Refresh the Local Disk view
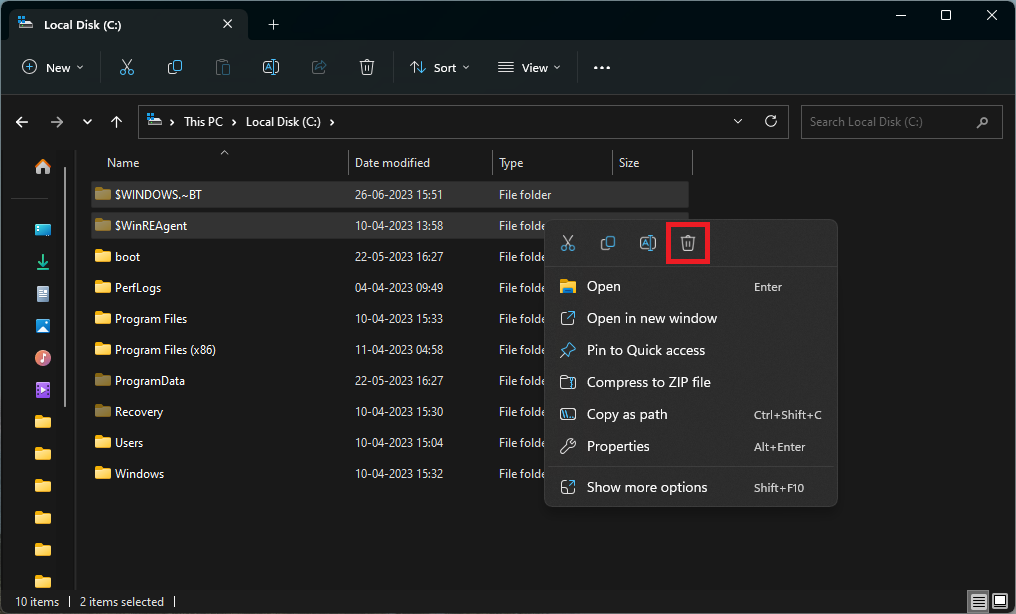1016x614 pixels. [771, 121]
